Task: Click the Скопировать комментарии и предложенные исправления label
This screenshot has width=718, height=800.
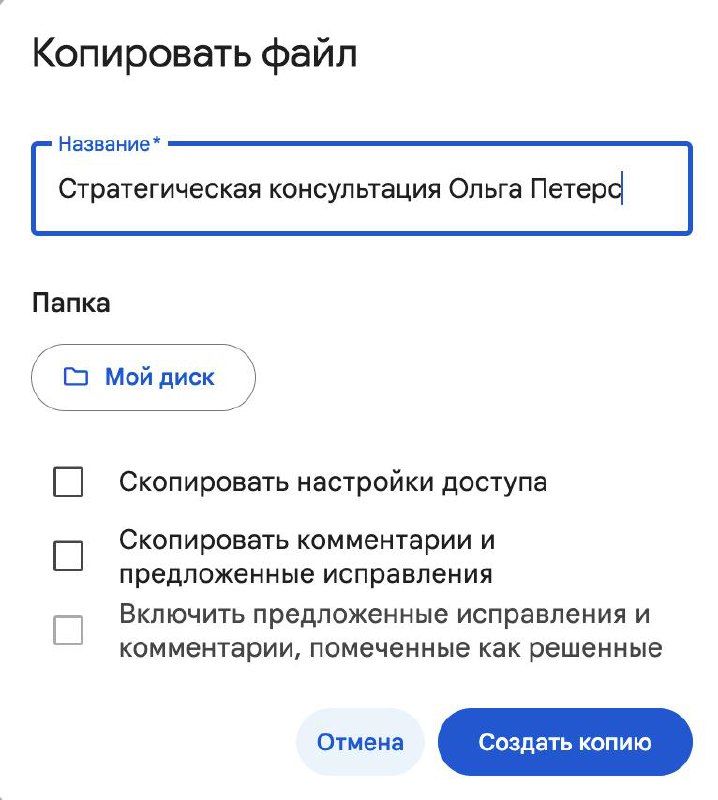Action: pyautogui.click(x=307, y=556)
